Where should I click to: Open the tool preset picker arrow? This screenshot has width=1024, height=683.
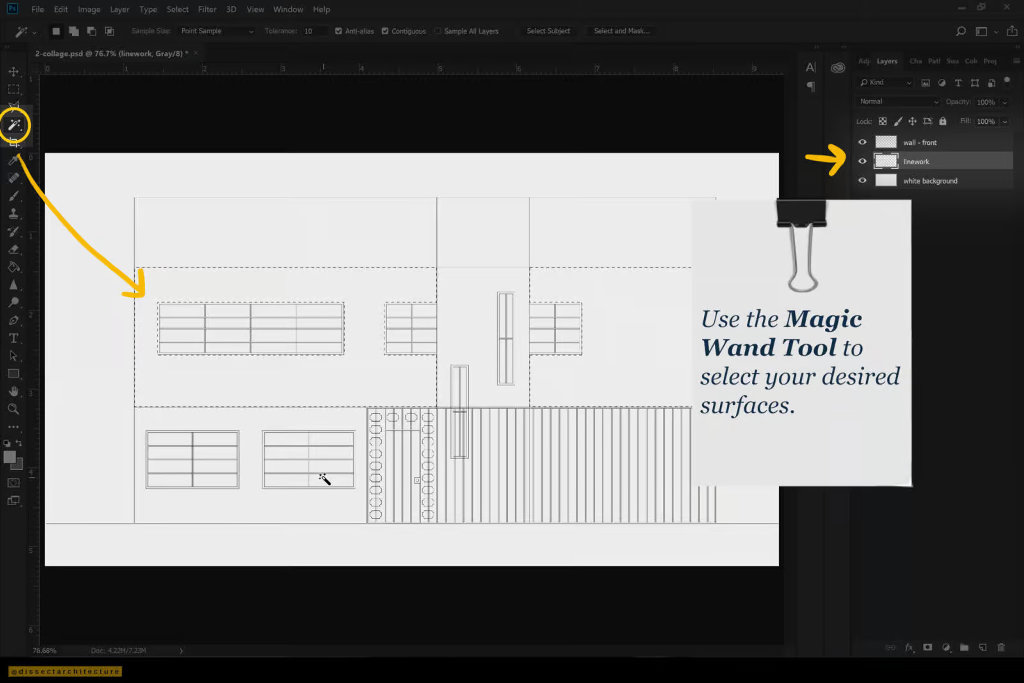[34, 31]
